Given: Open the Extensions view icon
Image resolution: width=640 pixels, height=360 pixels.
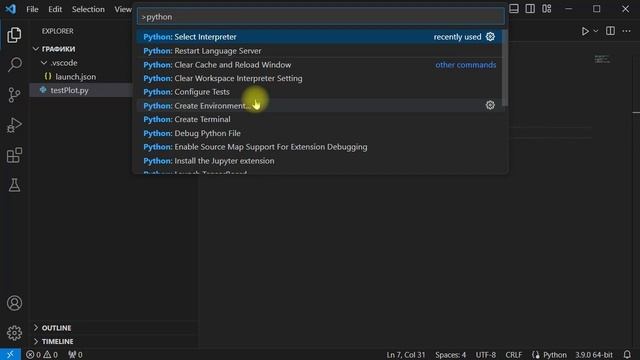Looking at the screenshot, I should (x=14, y=155).
